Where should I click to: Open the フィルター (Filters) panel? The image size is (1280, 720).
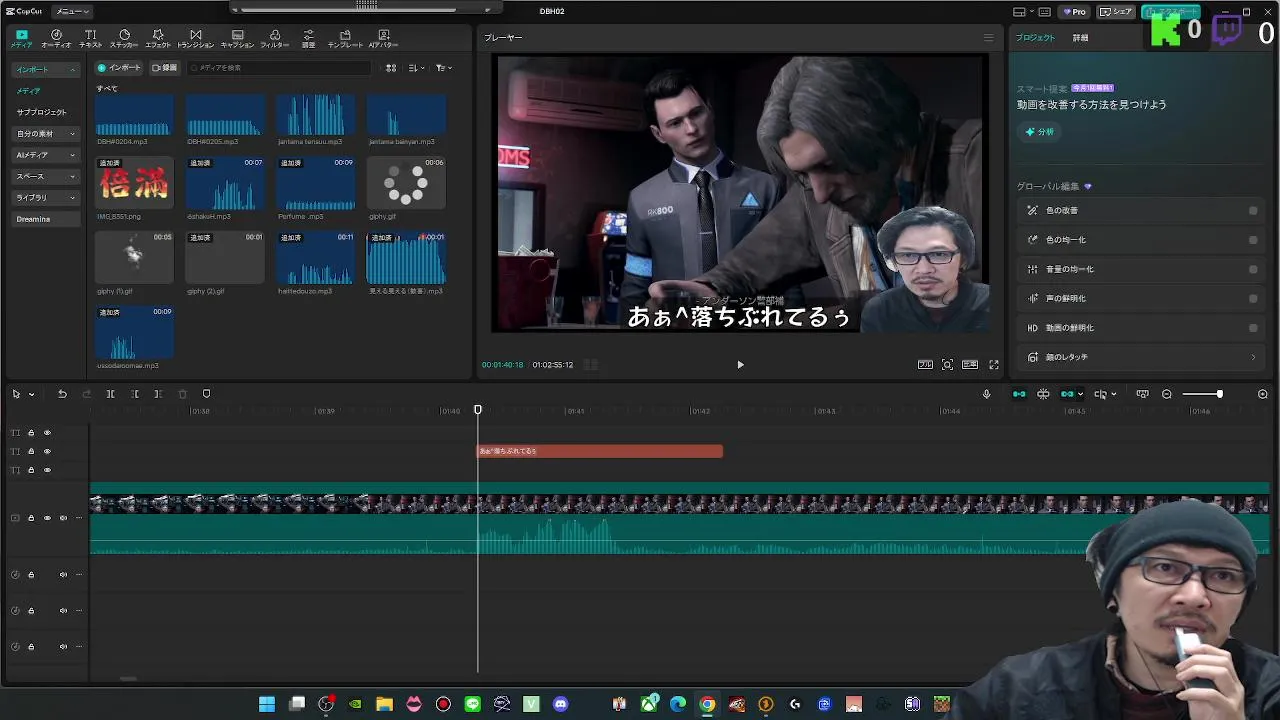coord(274,38)
